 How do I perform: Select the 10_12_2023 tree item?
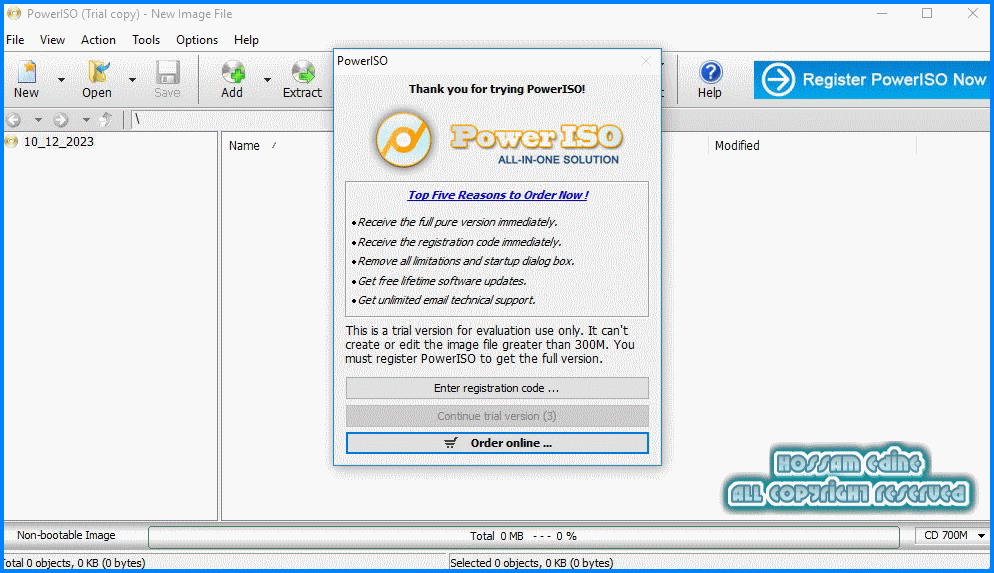pyautogui.click(x=58, y=142)
